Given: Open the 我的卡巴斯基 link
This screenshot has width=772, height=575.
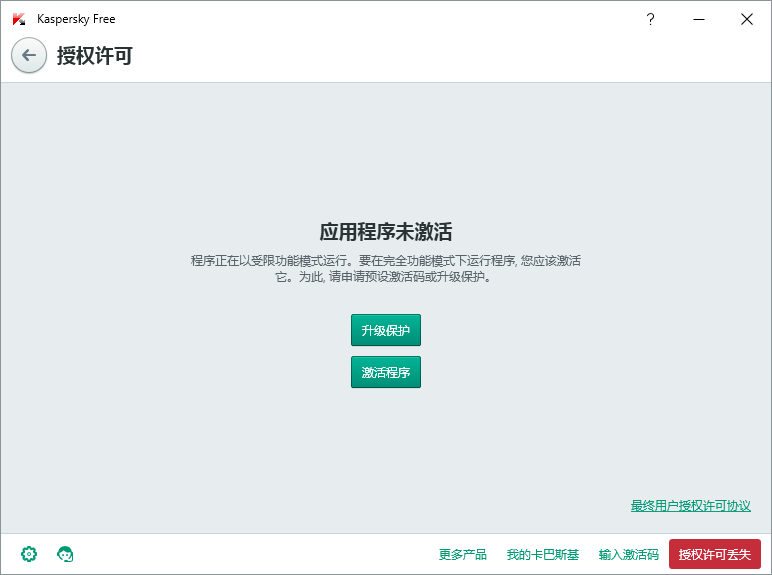Looking at the screenshot, I should pyautogui.click(x=543, y=554).
